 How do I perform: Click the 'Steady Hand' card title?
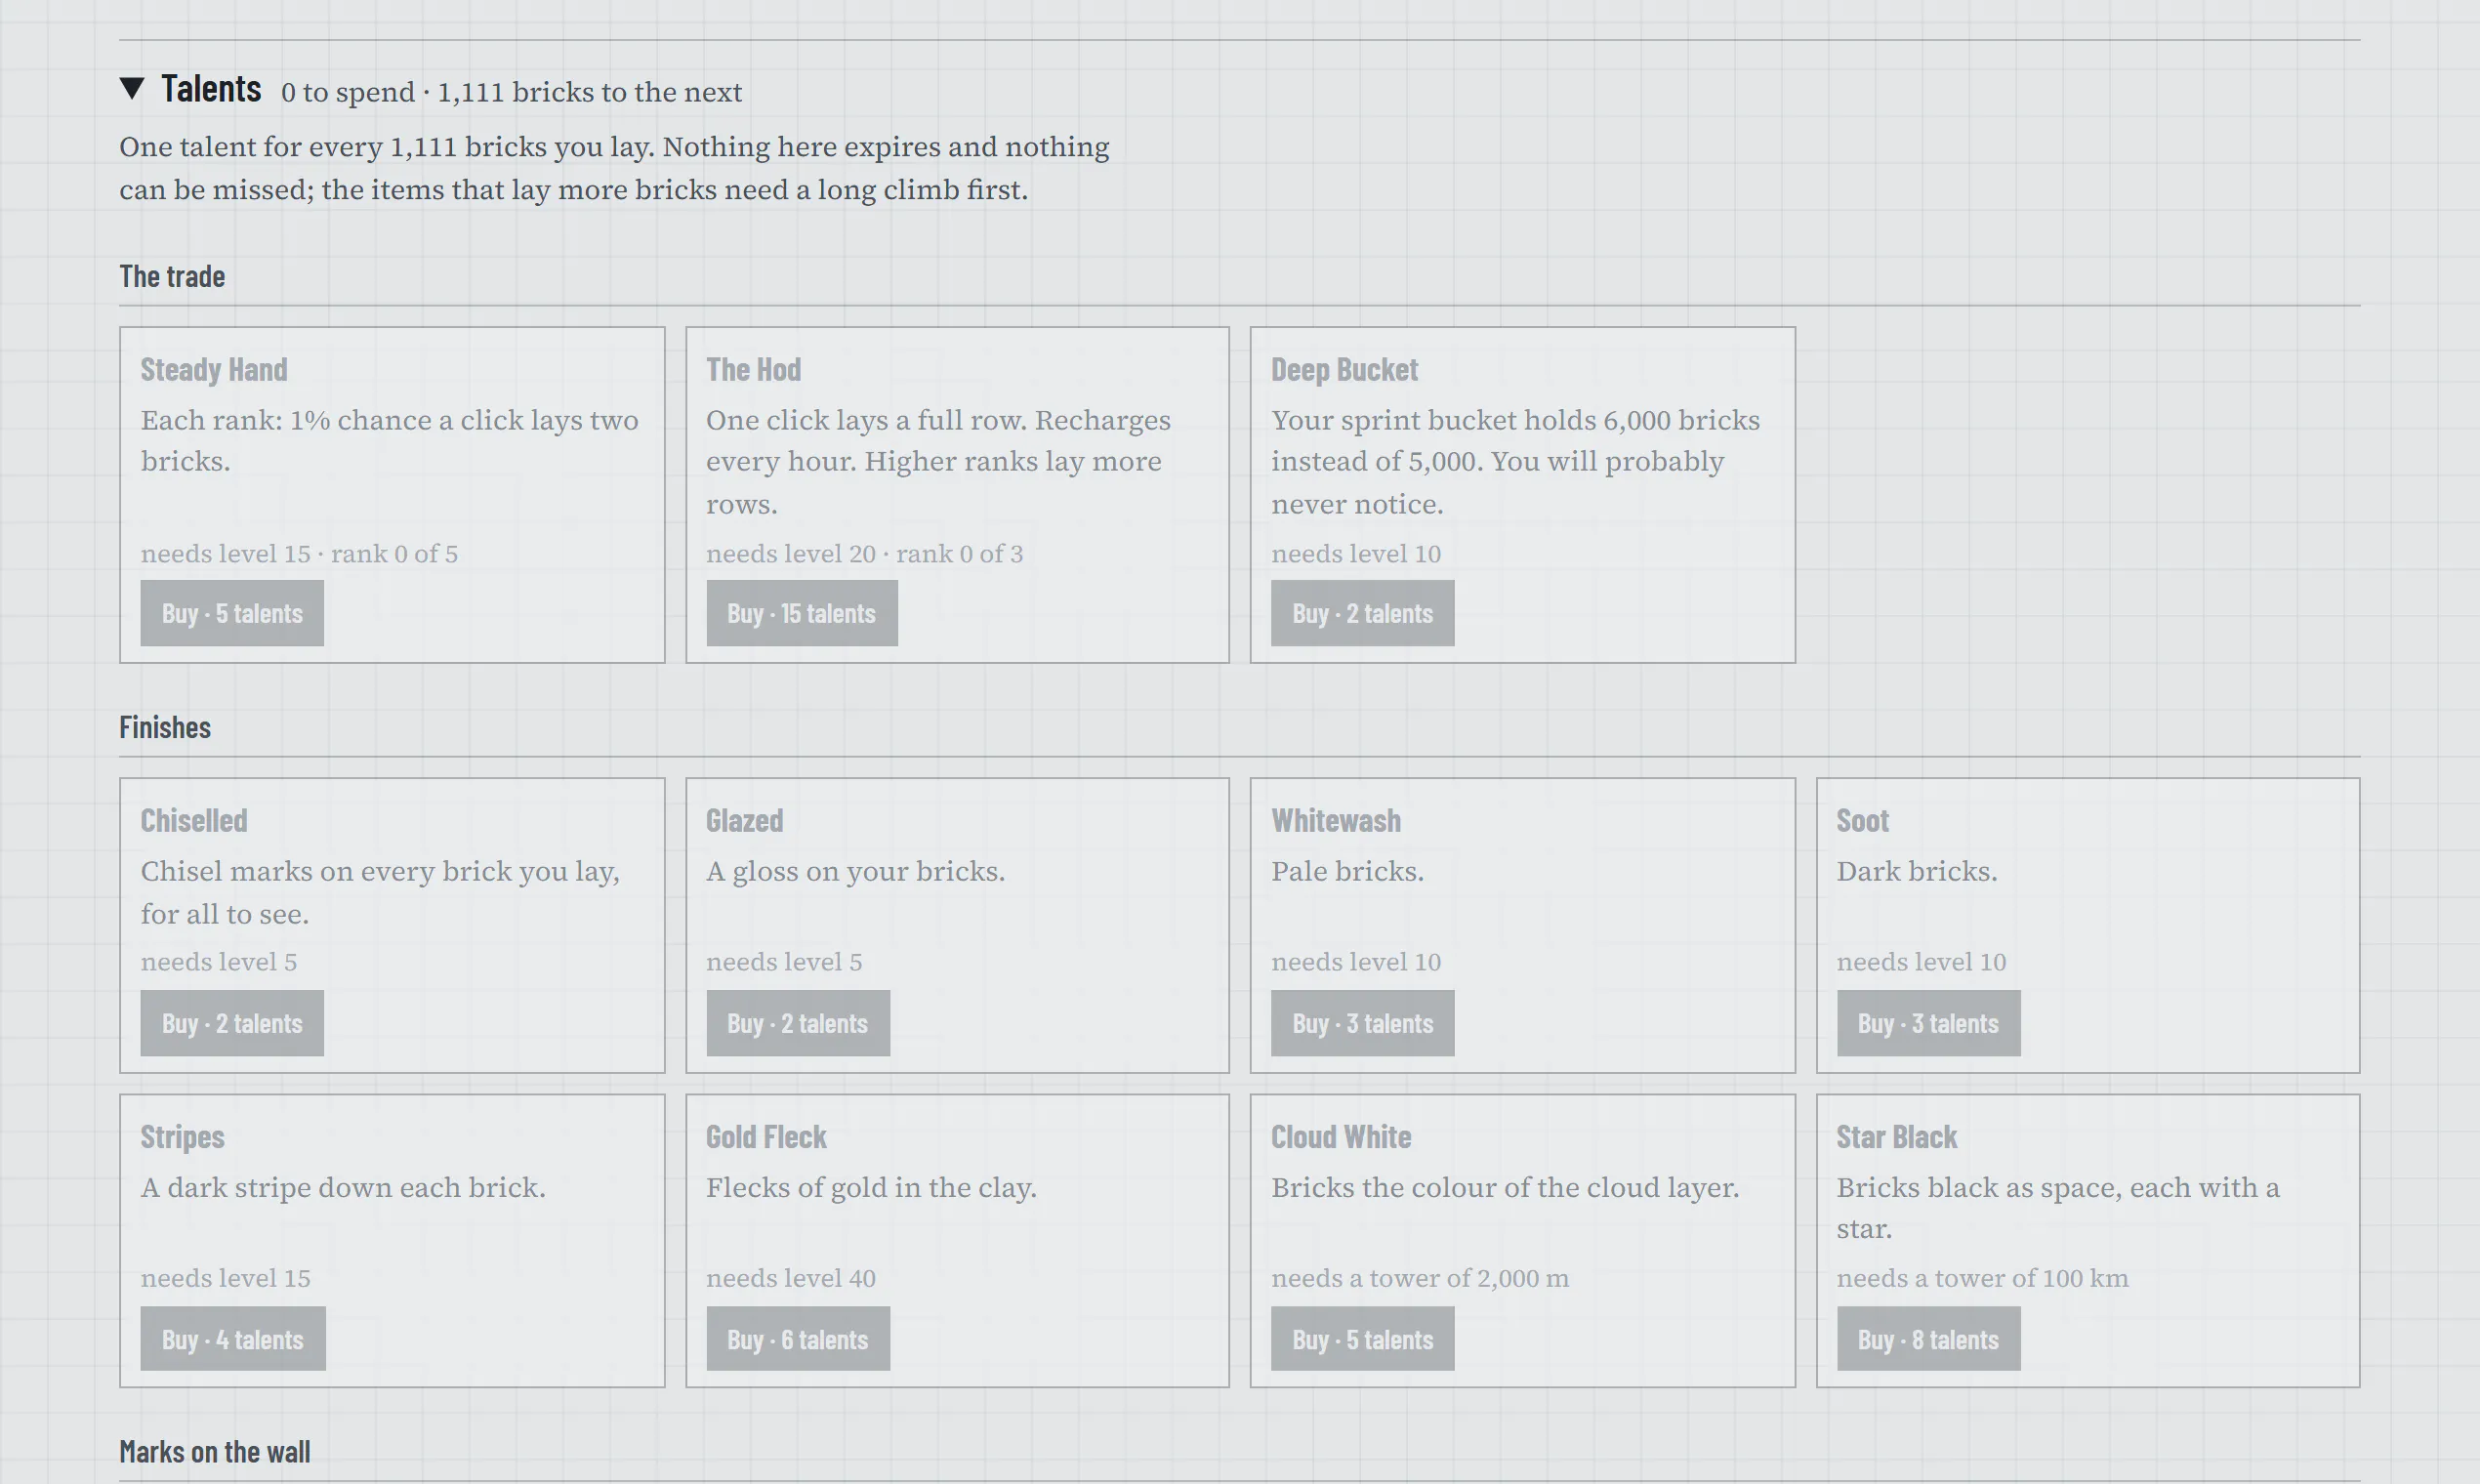[x=214, y=370]
